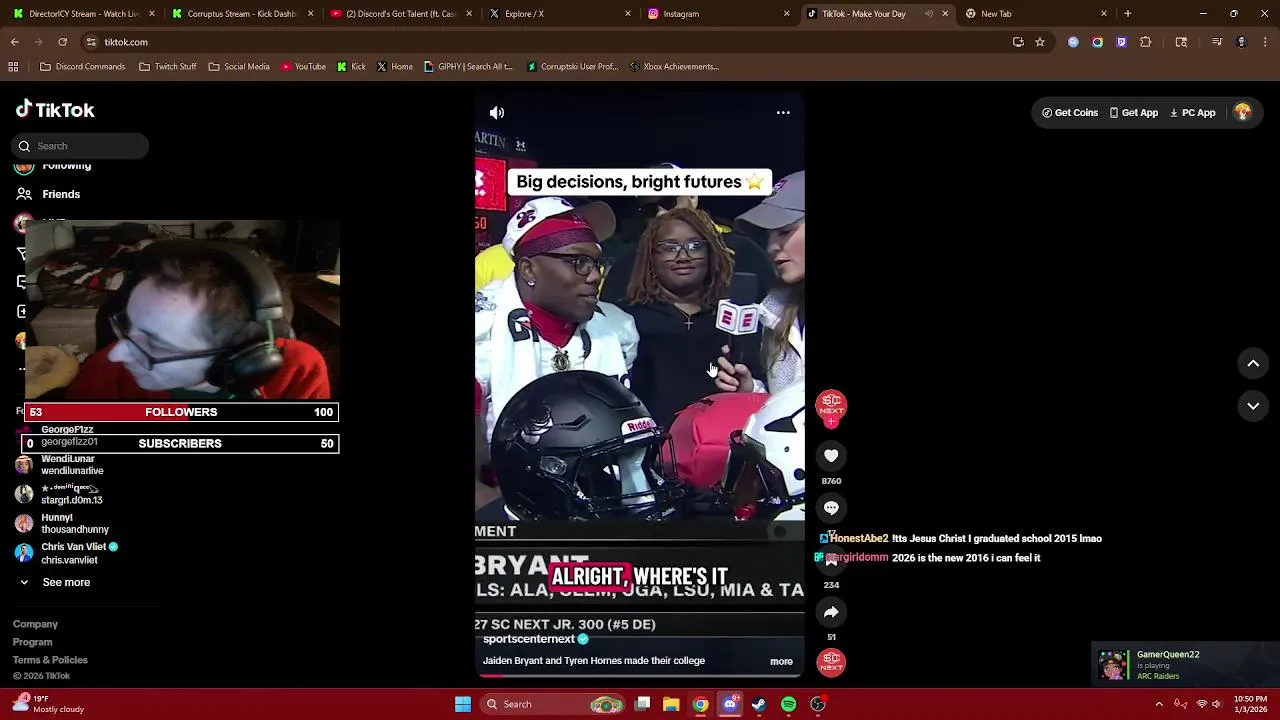Click the Company footer link

35,624
